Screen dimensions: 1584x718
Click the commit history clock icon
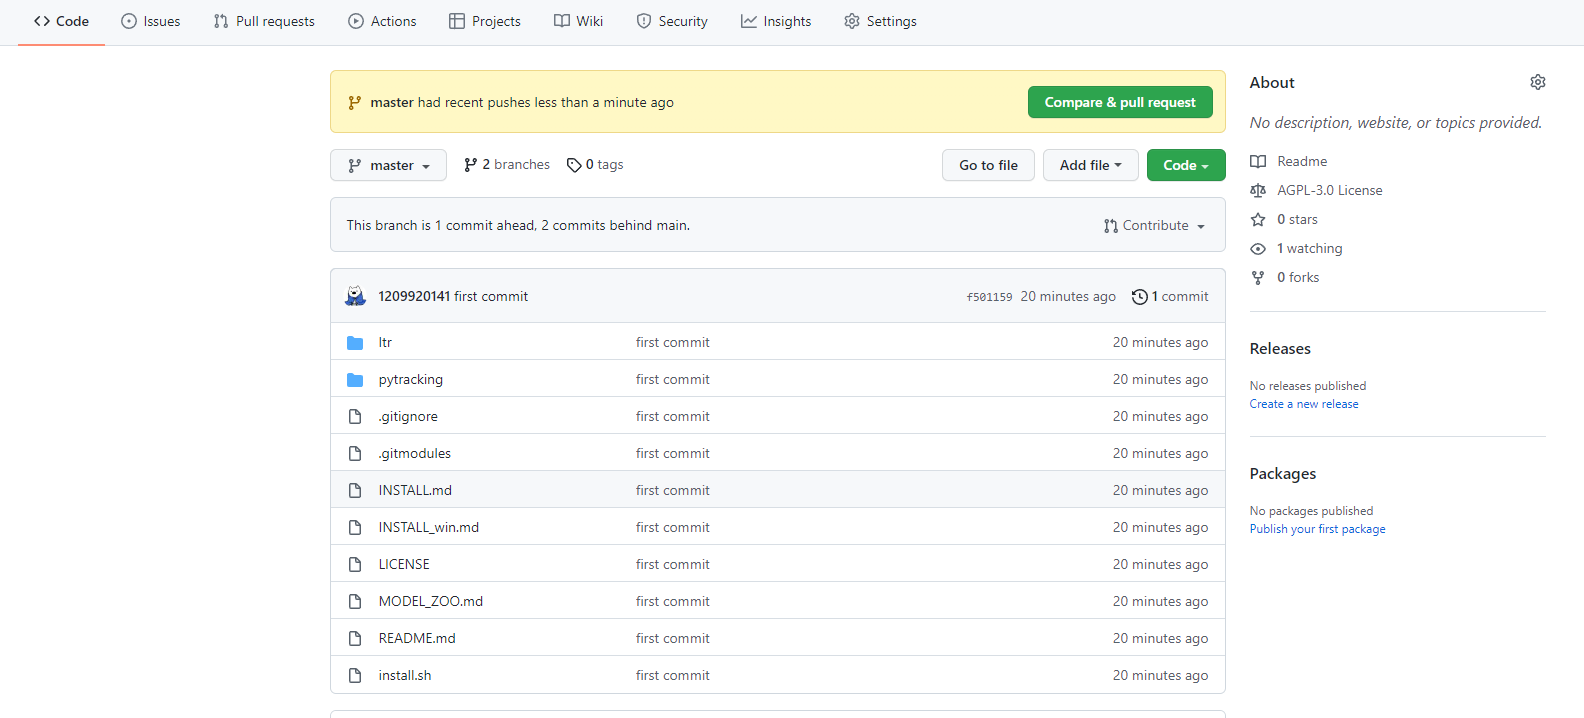(x=1139, y=297)
